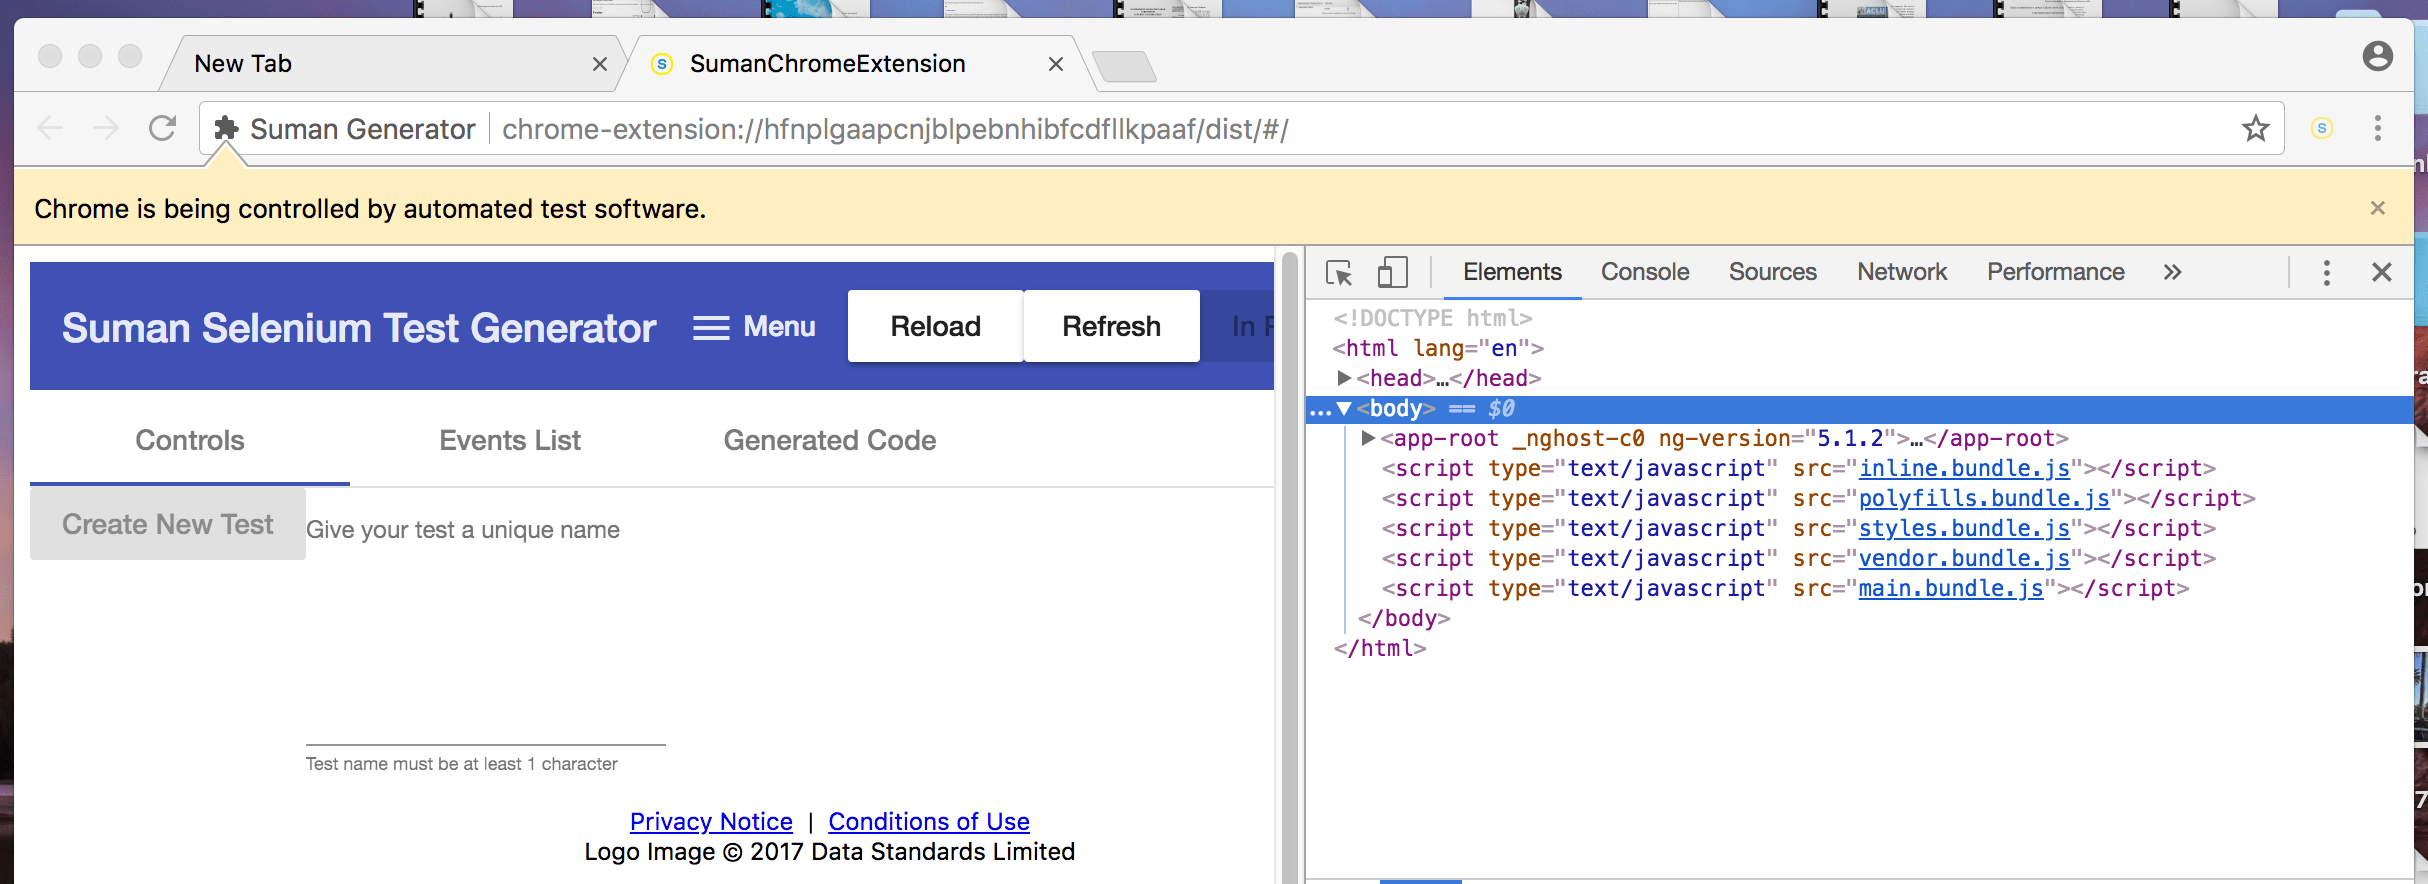Screen dimensions: 2428x884
Task: Open the DevTools three-dot options menu
Action: [x=2327, y=272]
